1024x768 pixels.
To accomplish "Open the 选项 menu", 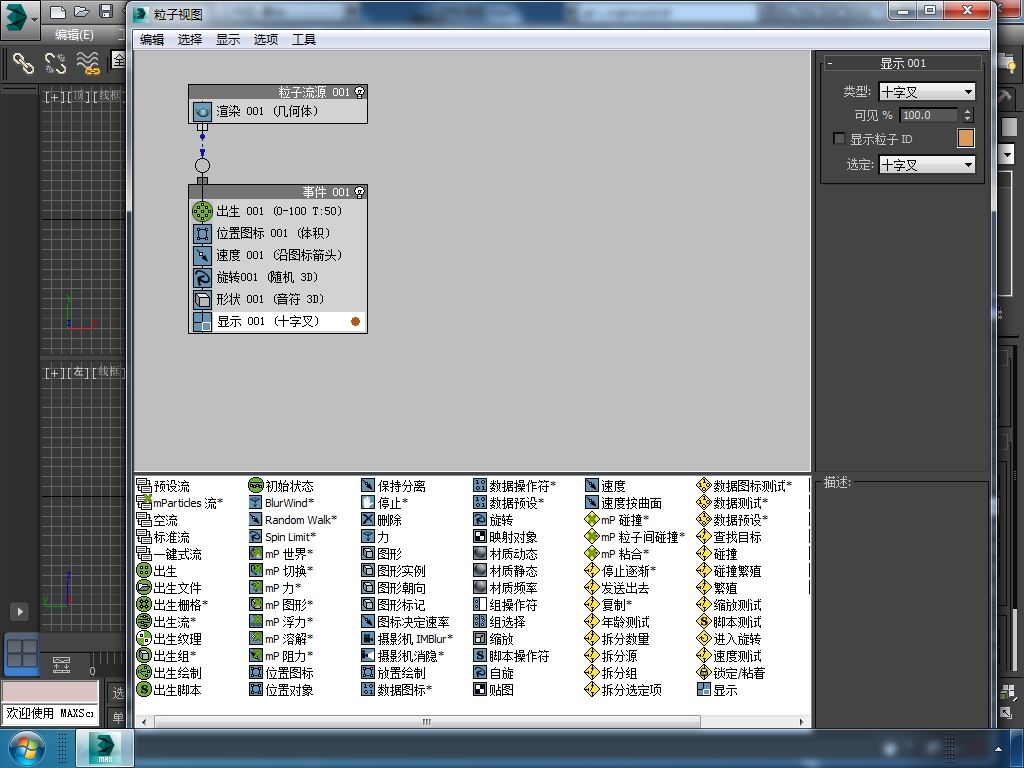I will tap(266, 40).
